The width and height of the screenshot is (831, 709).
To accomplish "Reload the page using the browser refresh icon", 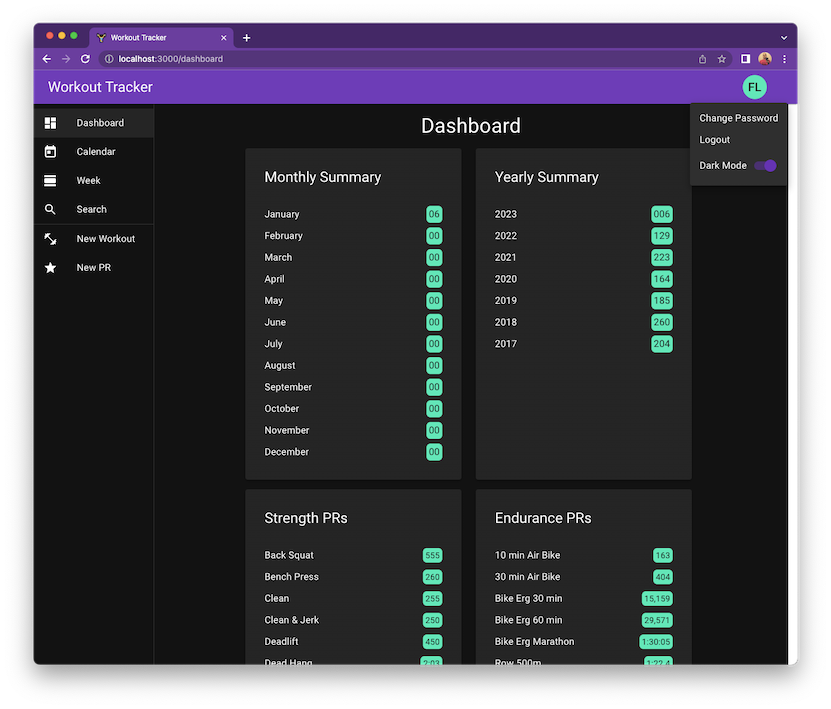I will click(85, 59).
